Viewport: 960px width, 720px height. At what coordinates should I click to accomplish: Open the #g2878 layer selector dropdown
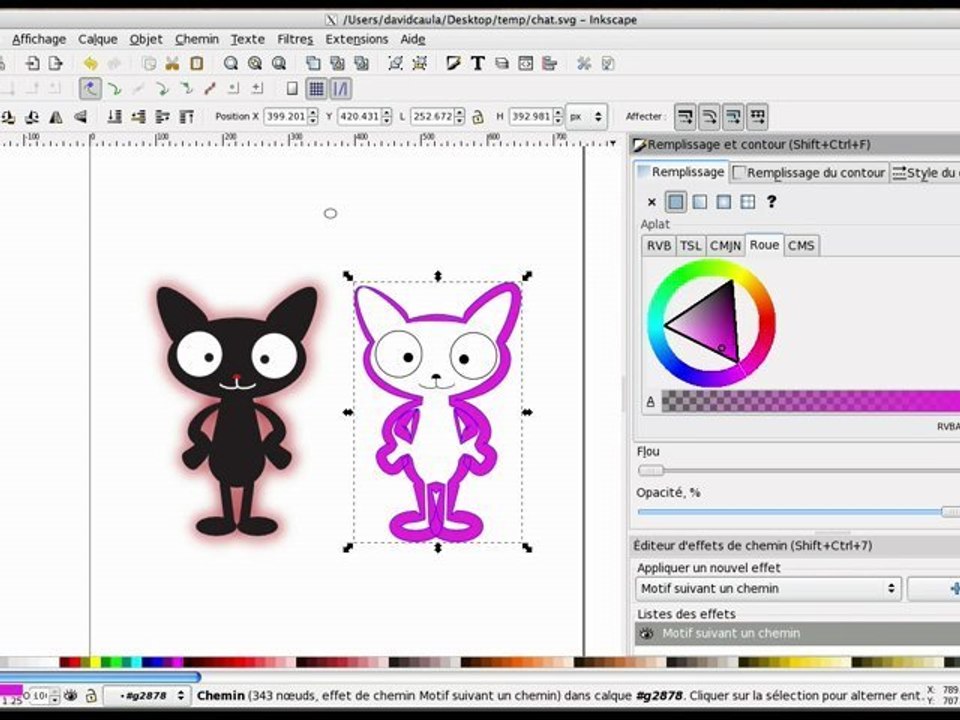point(147,696)
